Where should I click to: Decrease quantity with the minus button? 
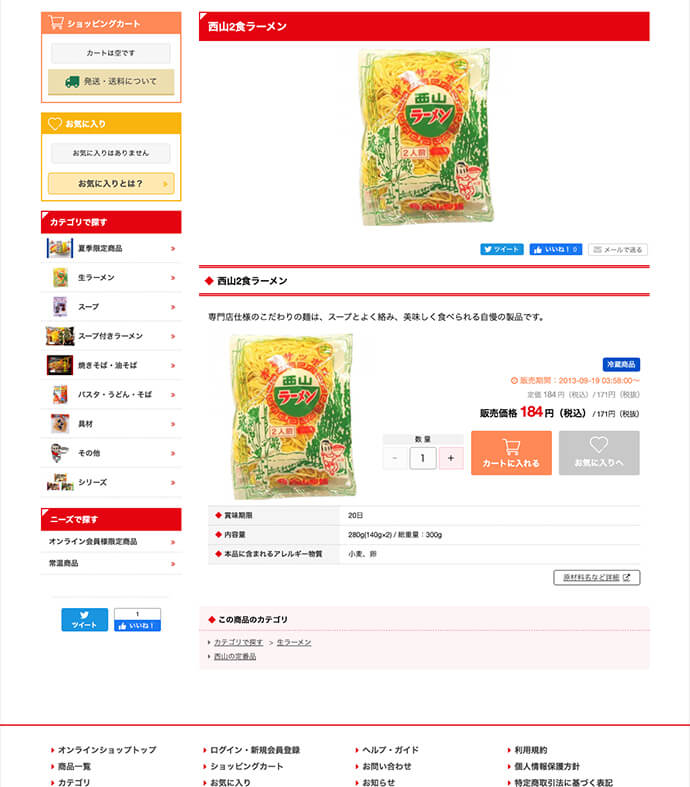tap(395, 458)
